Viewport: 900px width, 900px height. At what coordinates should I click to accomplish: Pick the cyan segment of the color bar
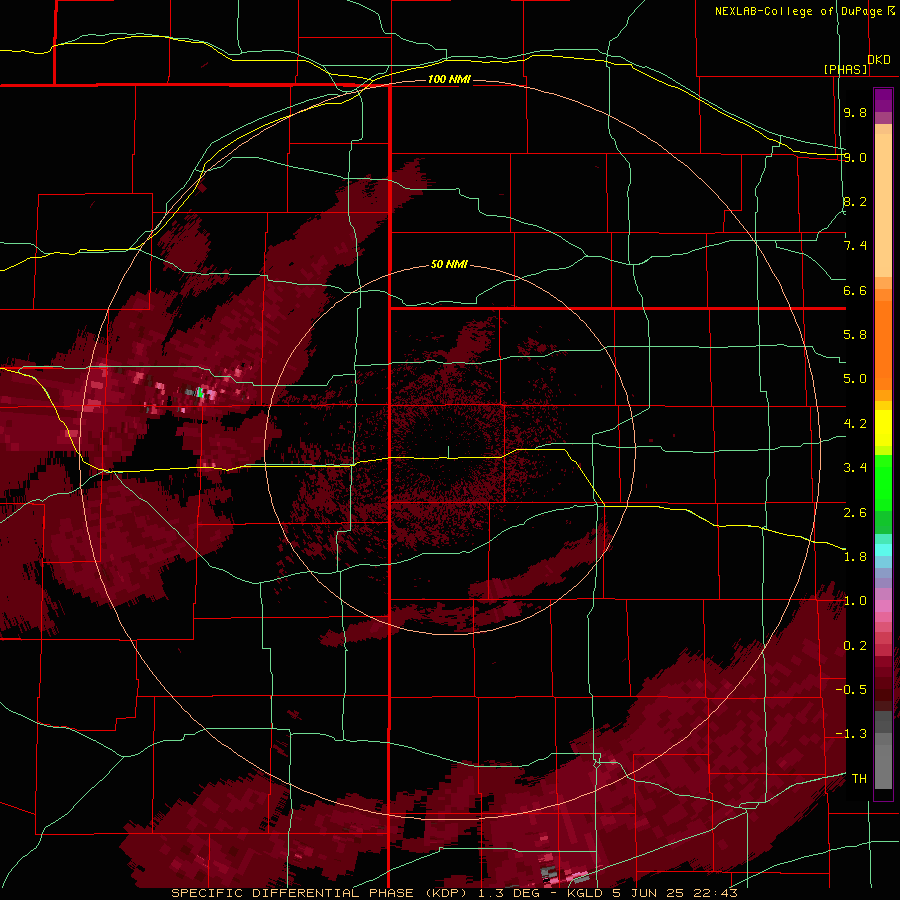(x=883, y=550)
